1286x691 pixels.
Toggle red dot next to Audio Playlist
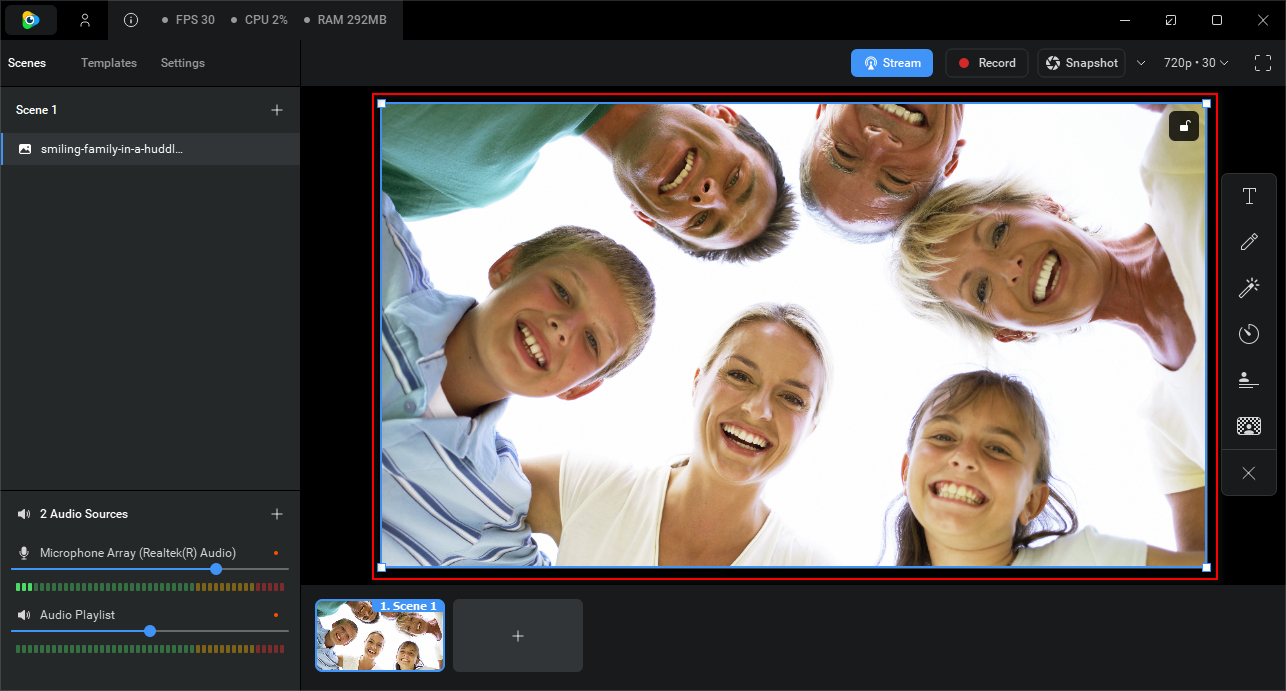(x=275, y=615)
